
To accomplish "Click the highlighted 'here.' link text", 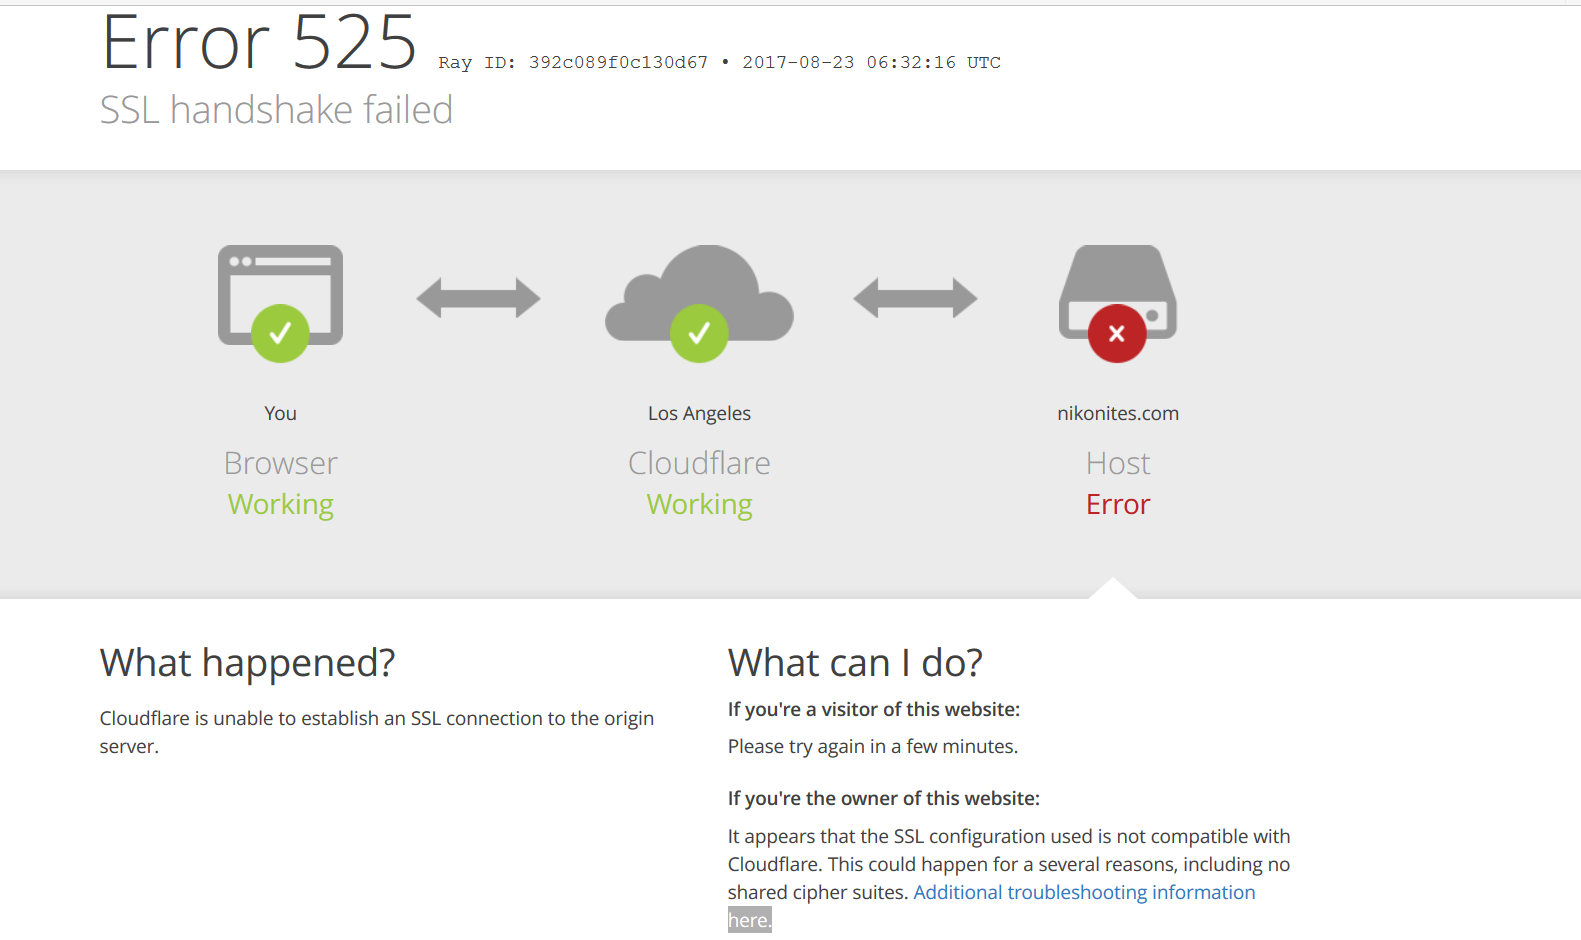I will coord(749,920).
